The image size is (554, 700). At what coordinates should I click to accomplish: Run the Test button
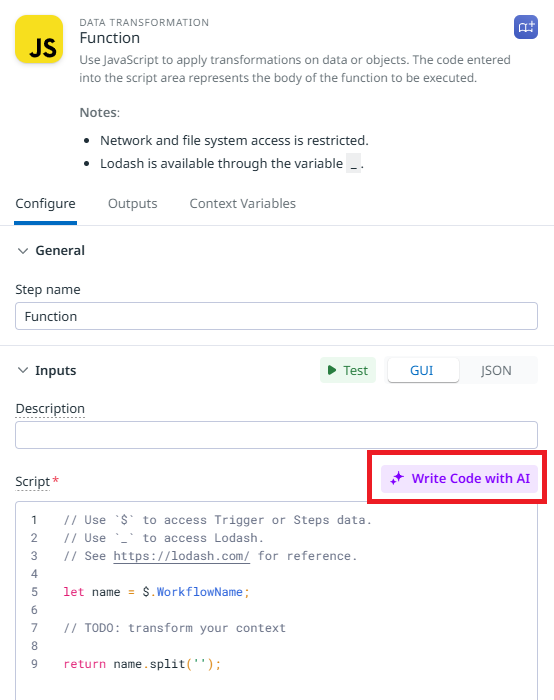pyautogui.click(x=348, y=370)
